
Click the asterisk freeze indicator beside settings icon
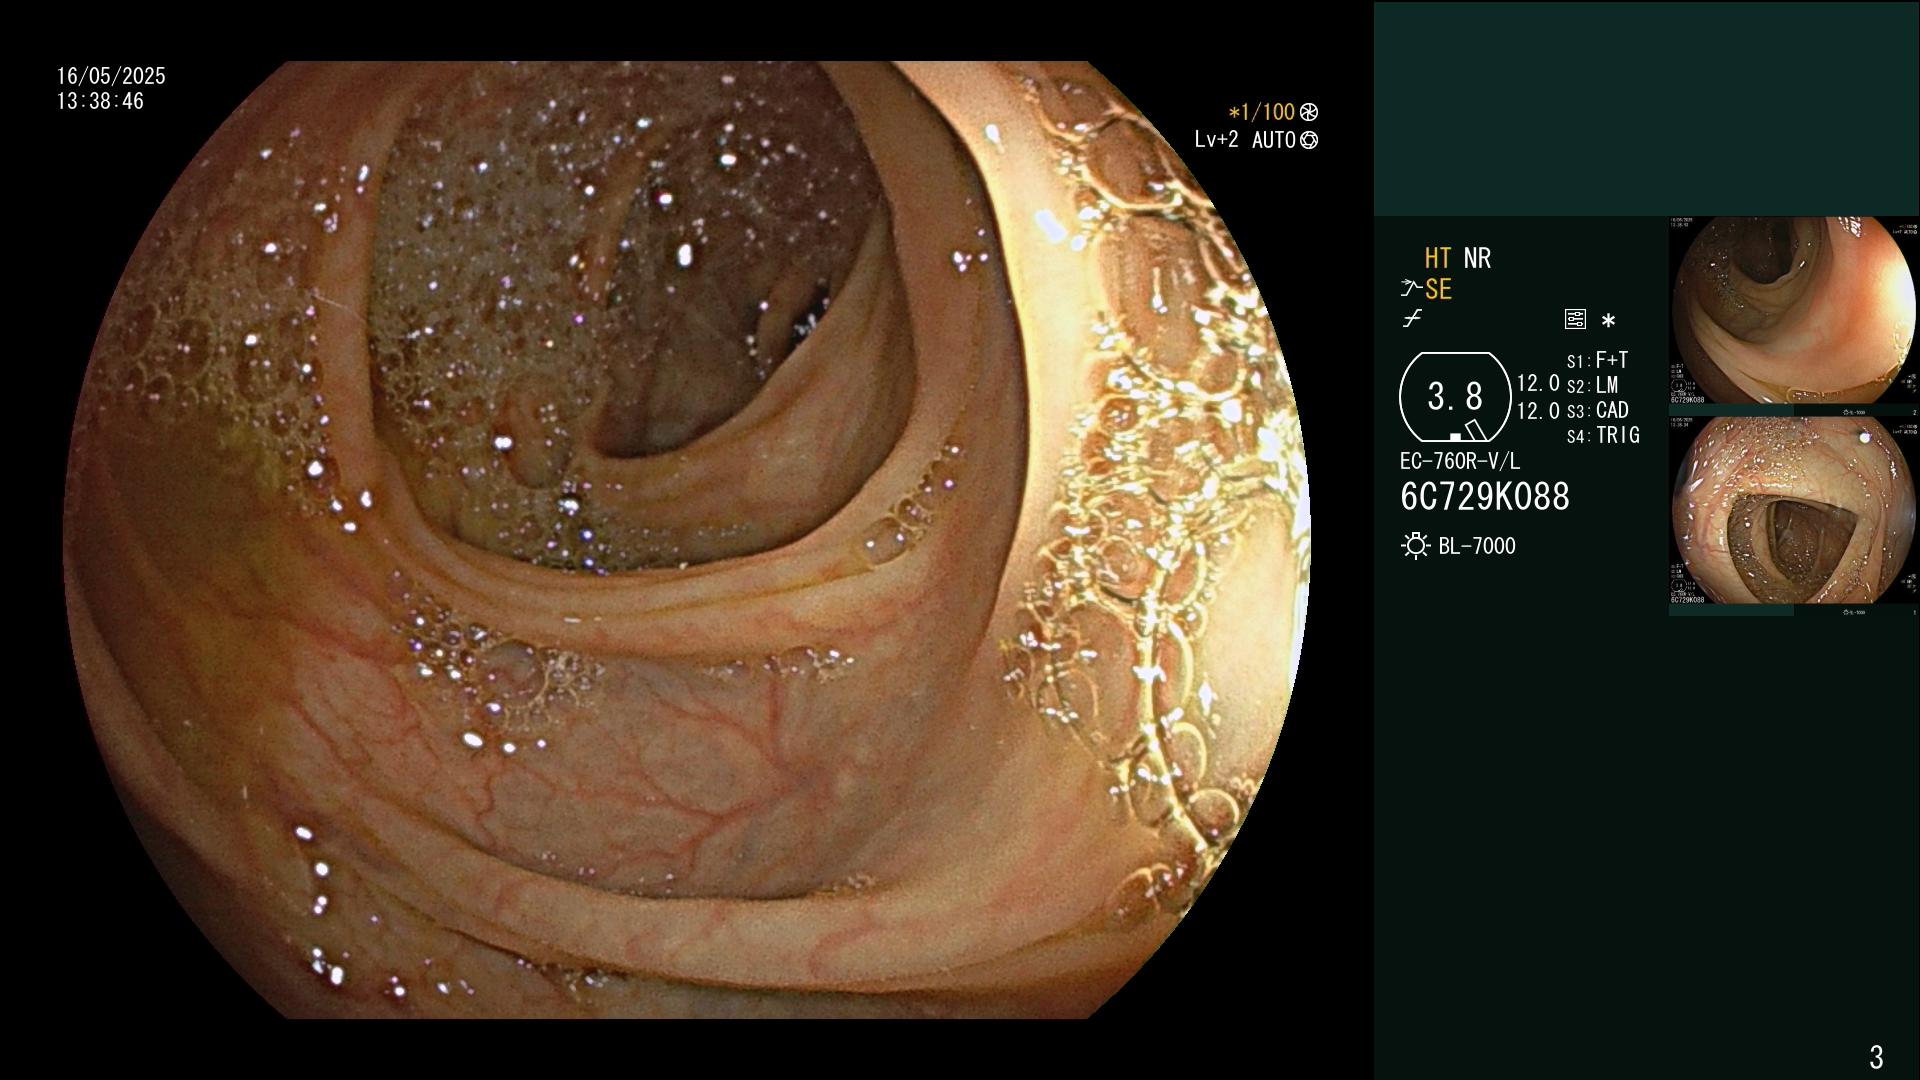pyautogui.click(x=1608, y=321)
